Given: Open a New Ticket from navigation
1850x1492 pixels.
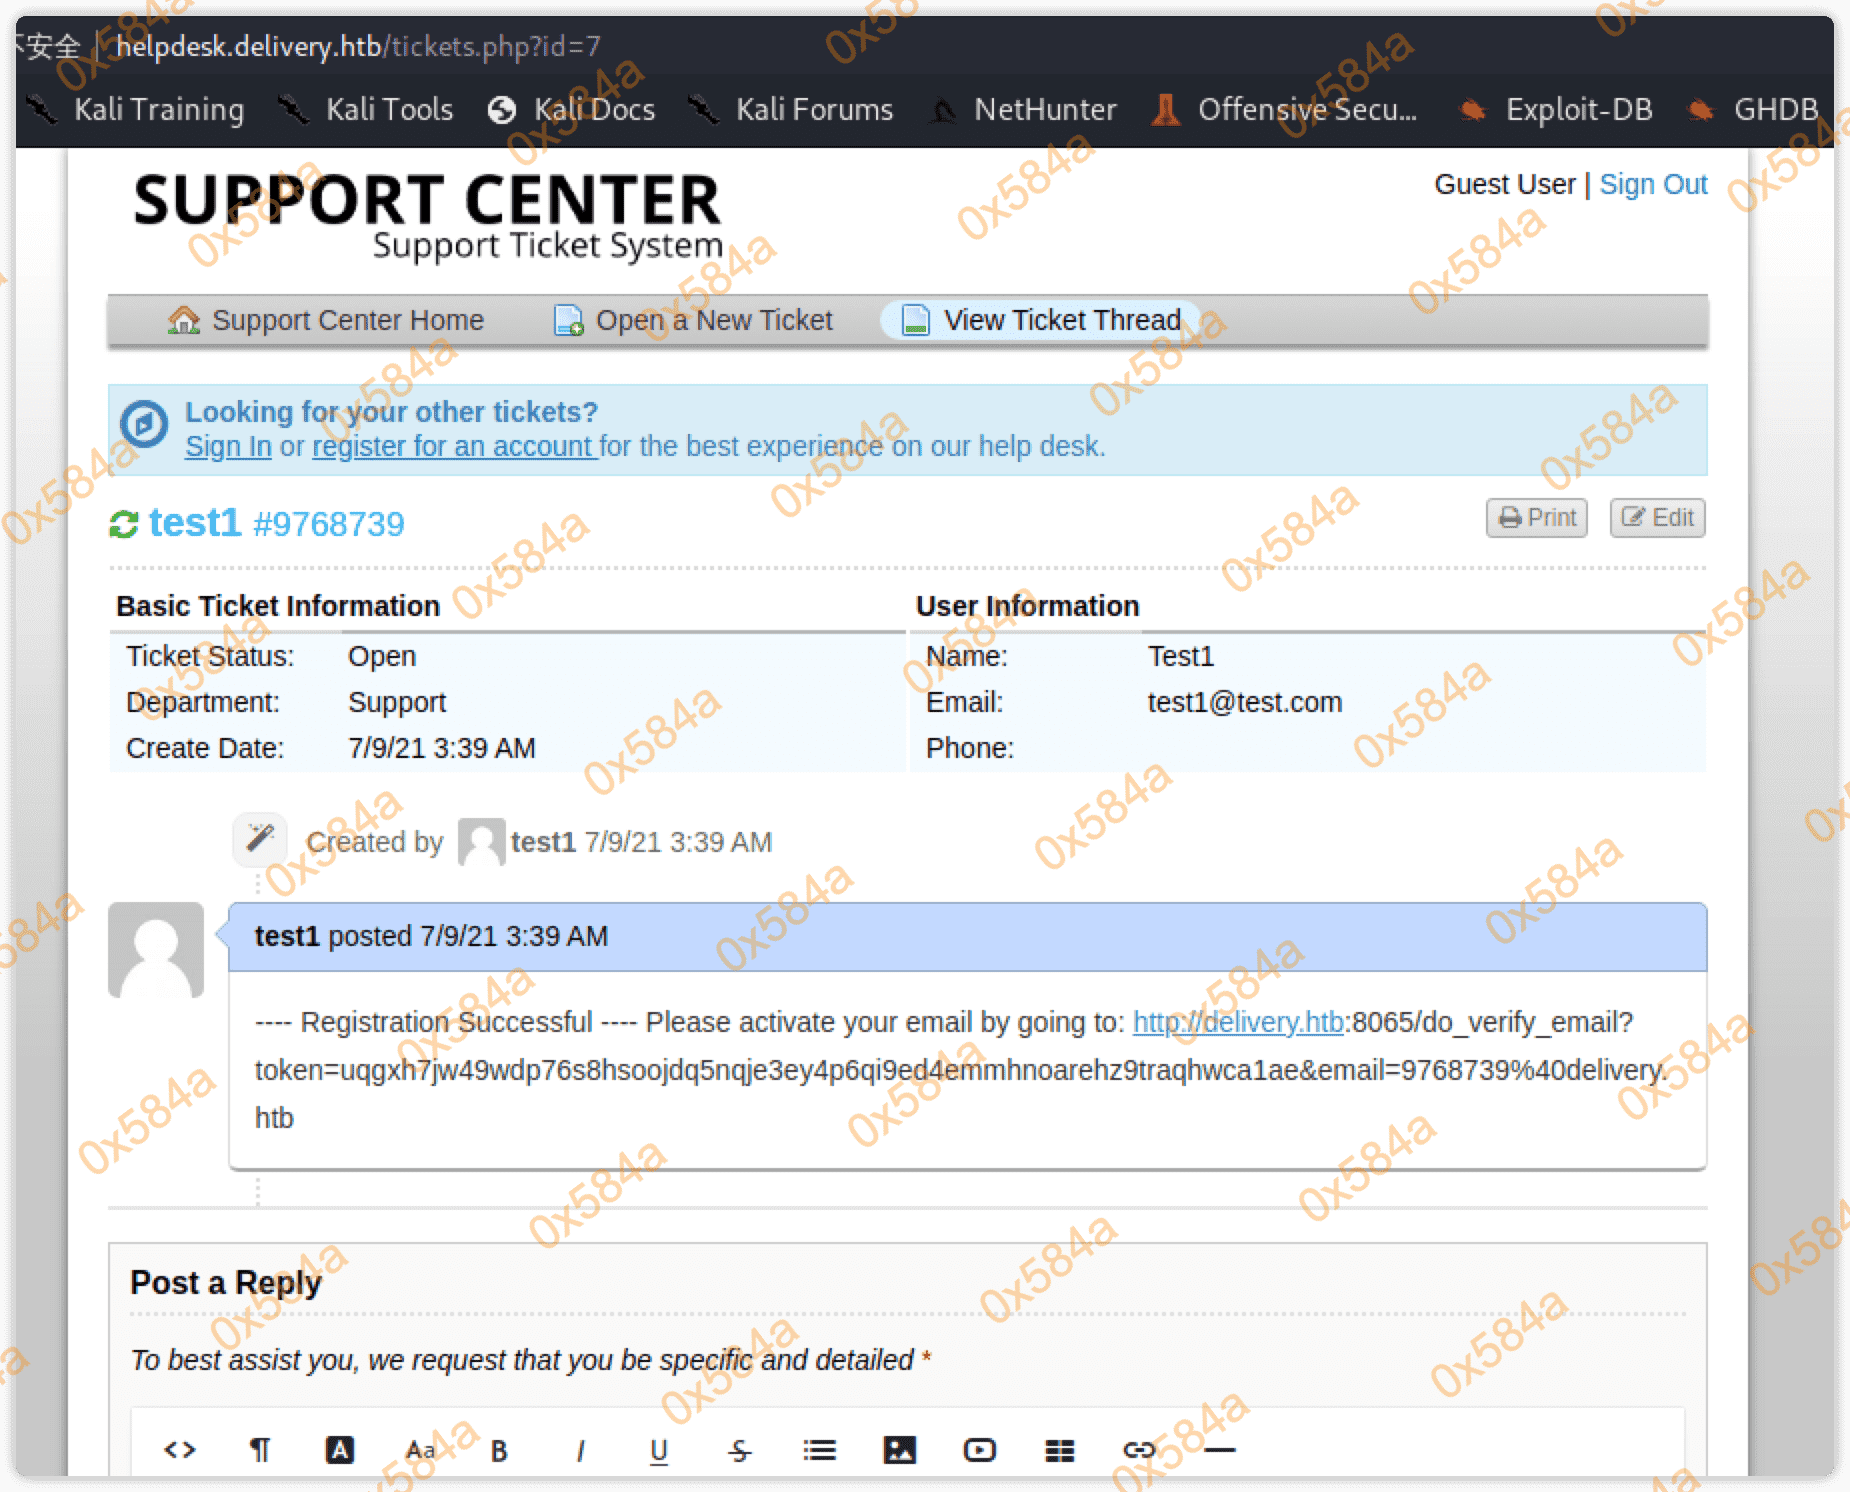Looking at the screenshot, I should pos(694,320).
